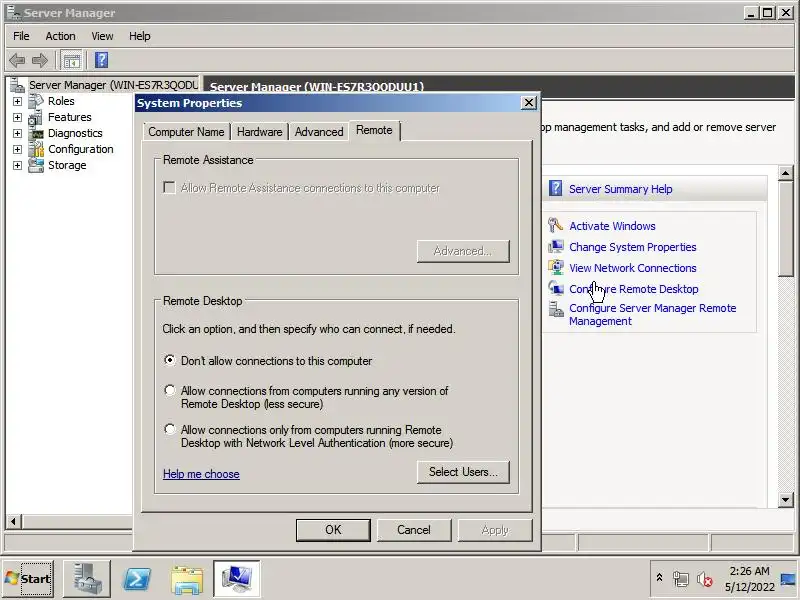800x600 pixels.
Task: Open the Help toolbar icon
Action: [102, 60]
